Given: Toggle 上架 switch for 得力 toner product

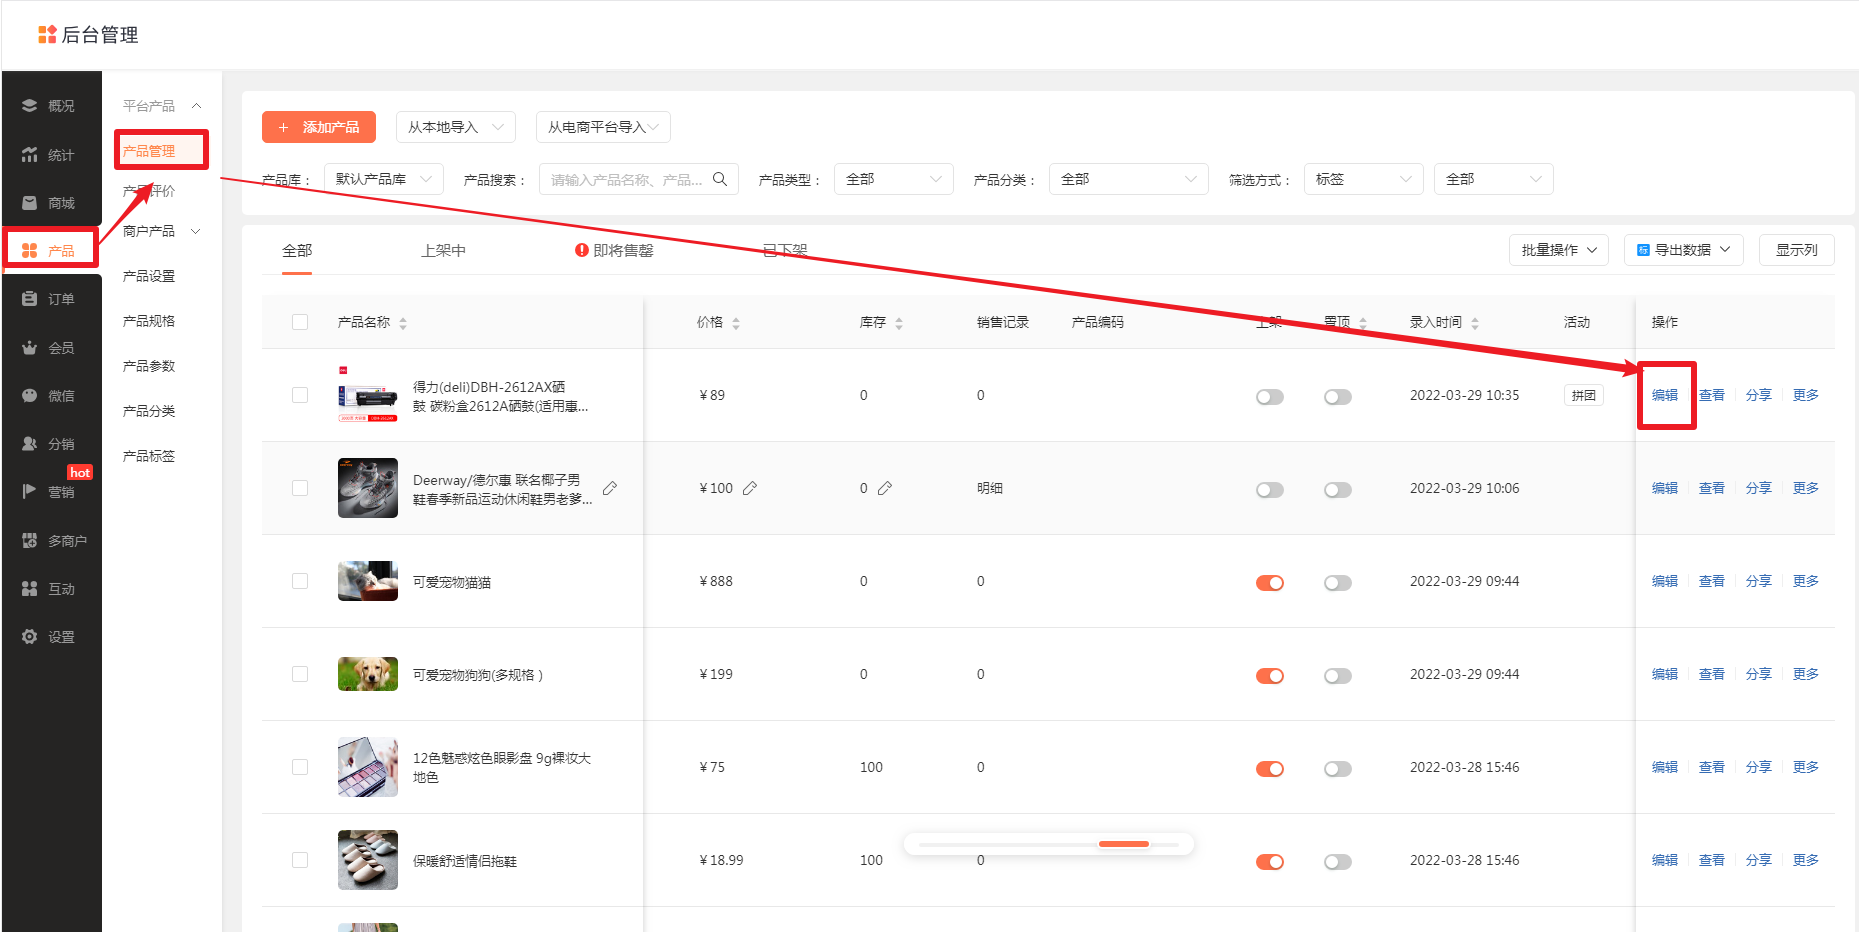Looking at the screenshot, I should coord(1270,397).
